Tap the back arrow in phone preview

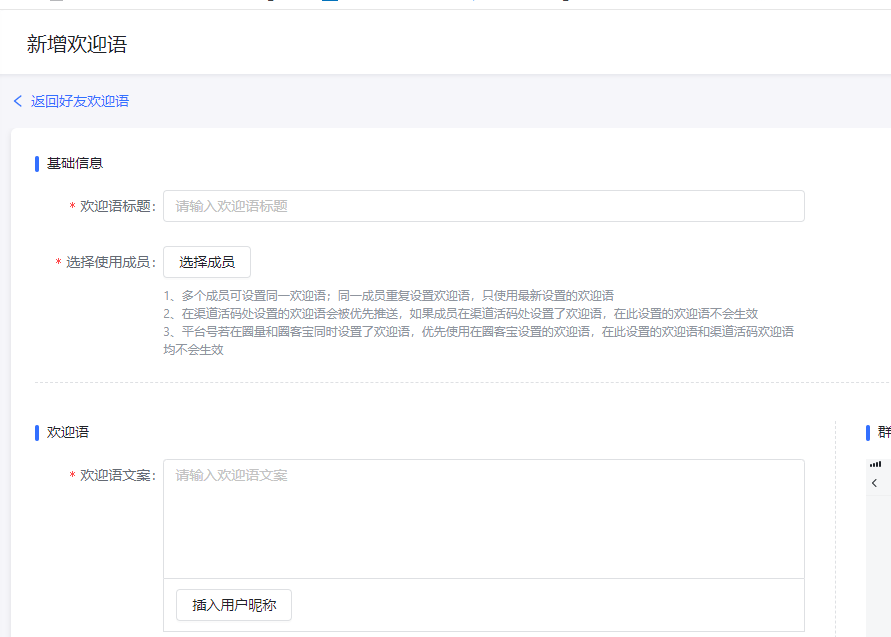point(875,483)
